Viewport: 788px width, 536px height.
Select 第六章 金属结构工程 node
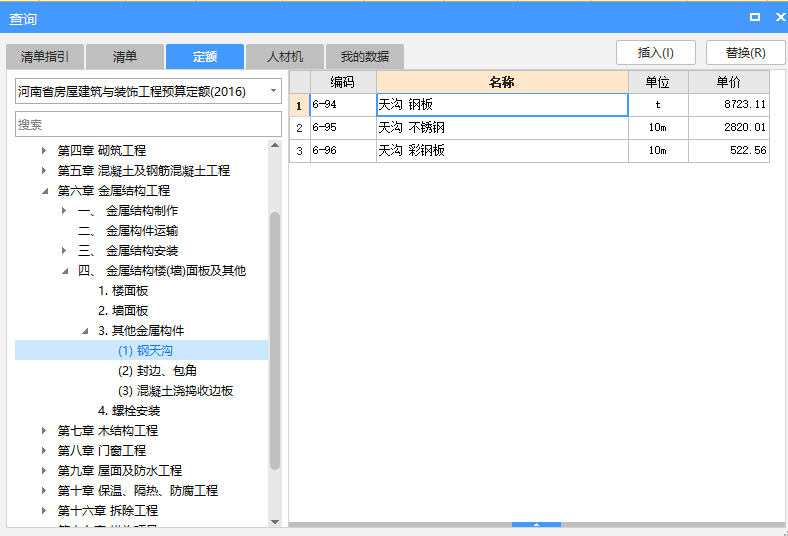coord(114,190)
